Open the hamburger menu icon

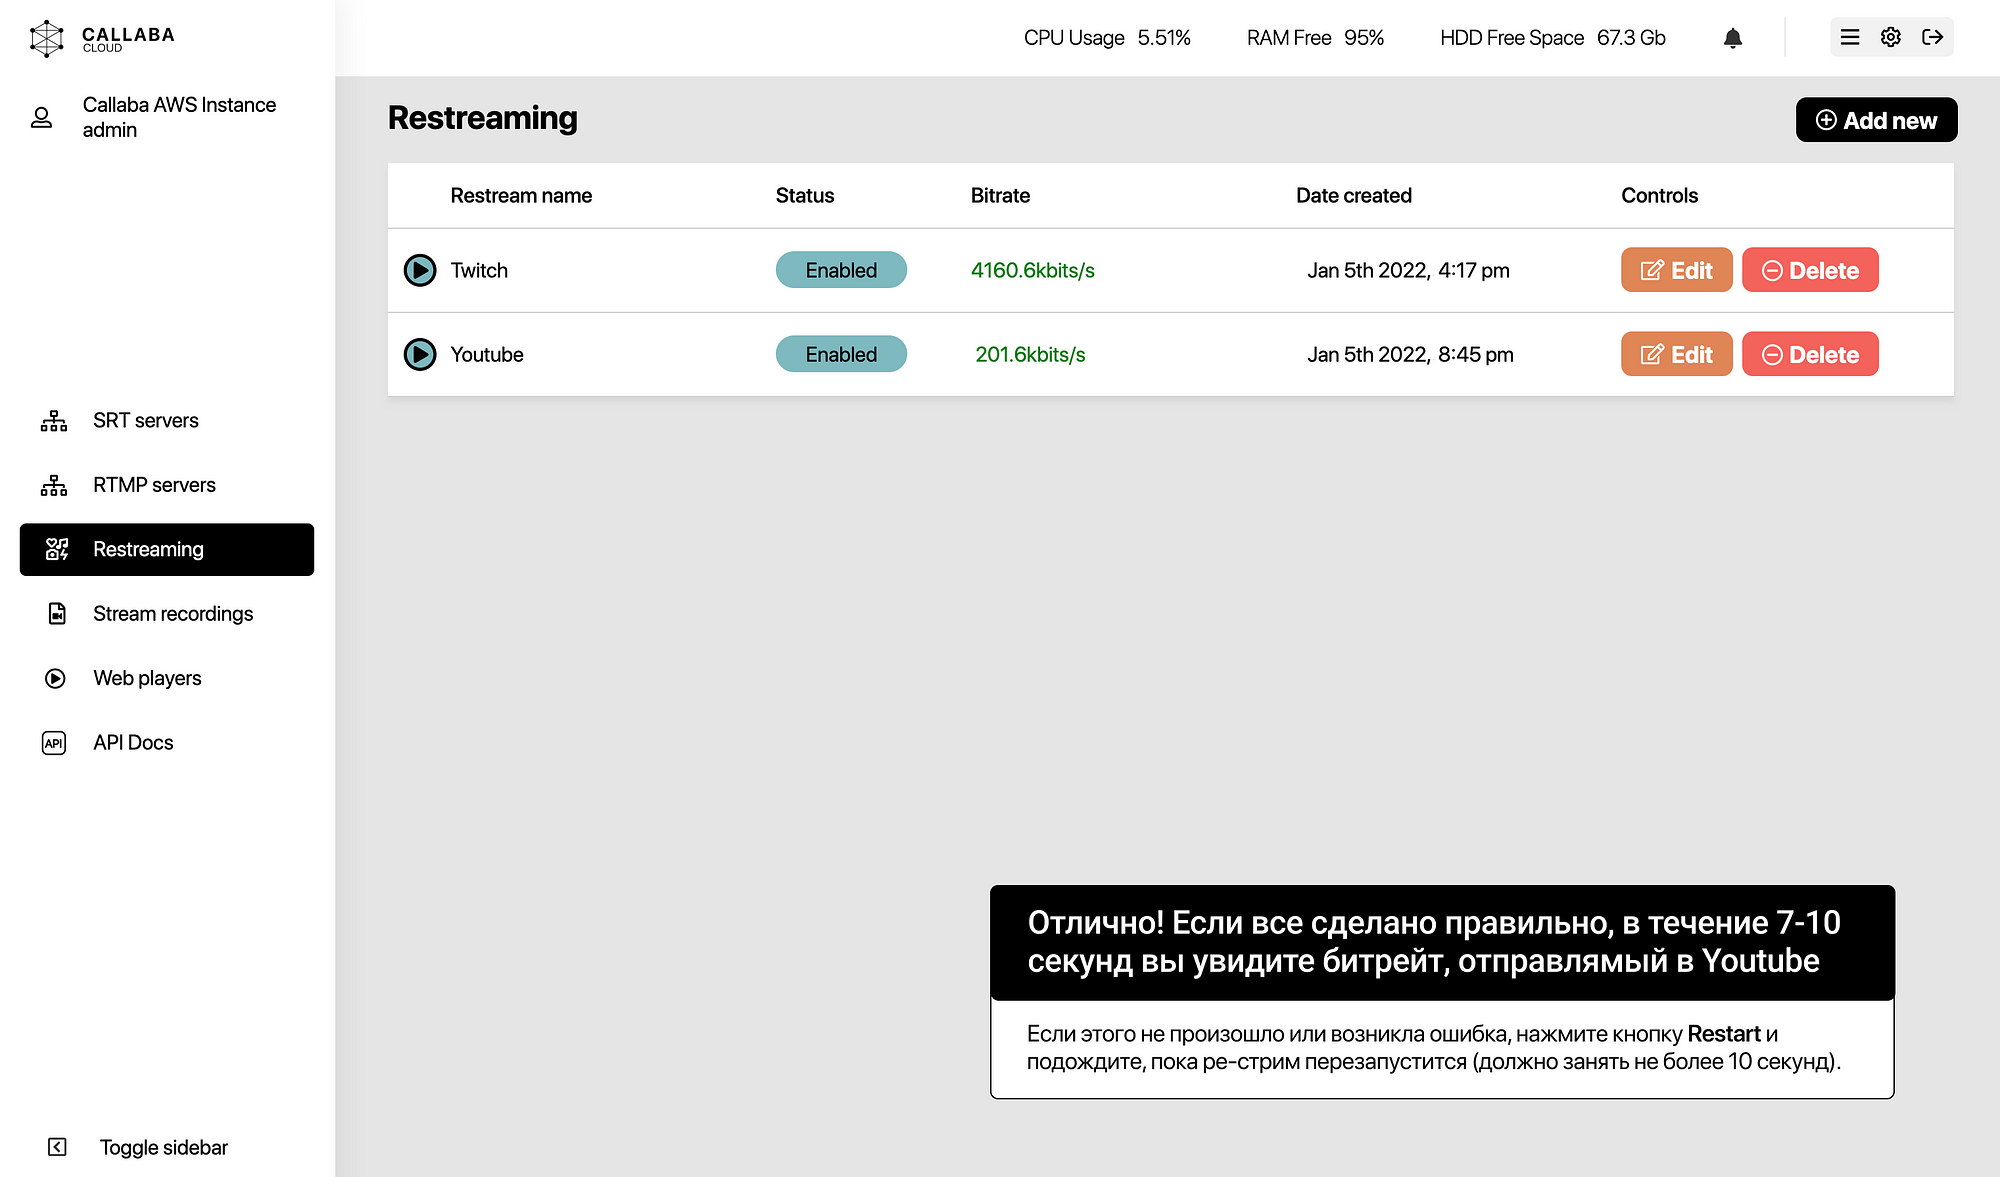tap(1850, 37)
